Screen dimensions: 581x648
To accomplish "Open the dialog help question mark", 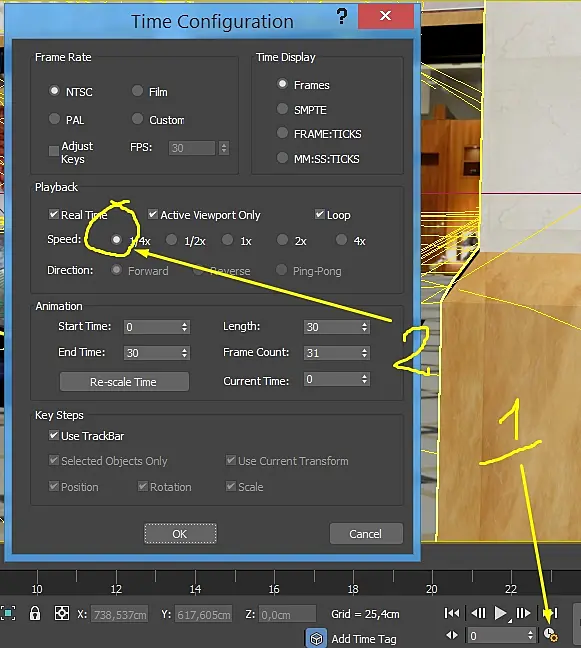I will (342, 17).
